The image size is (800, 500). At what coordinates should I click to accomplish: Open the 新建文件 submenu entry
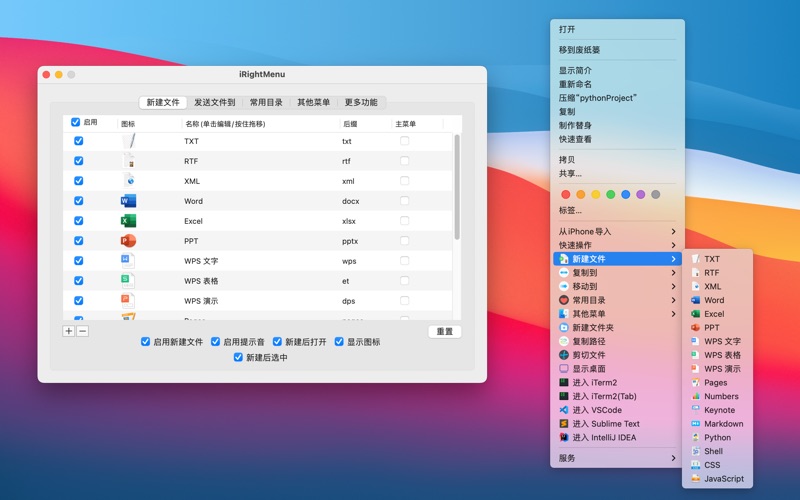[617, 259]
